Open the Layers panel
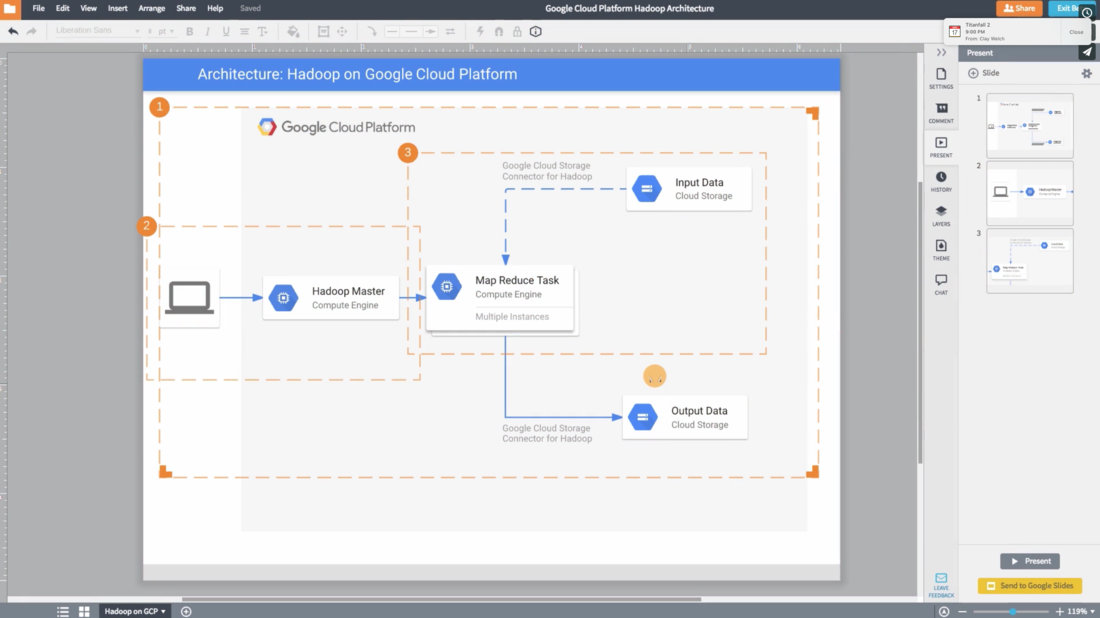This screenshot has width=1100, height=618. (x=940, y=211)
